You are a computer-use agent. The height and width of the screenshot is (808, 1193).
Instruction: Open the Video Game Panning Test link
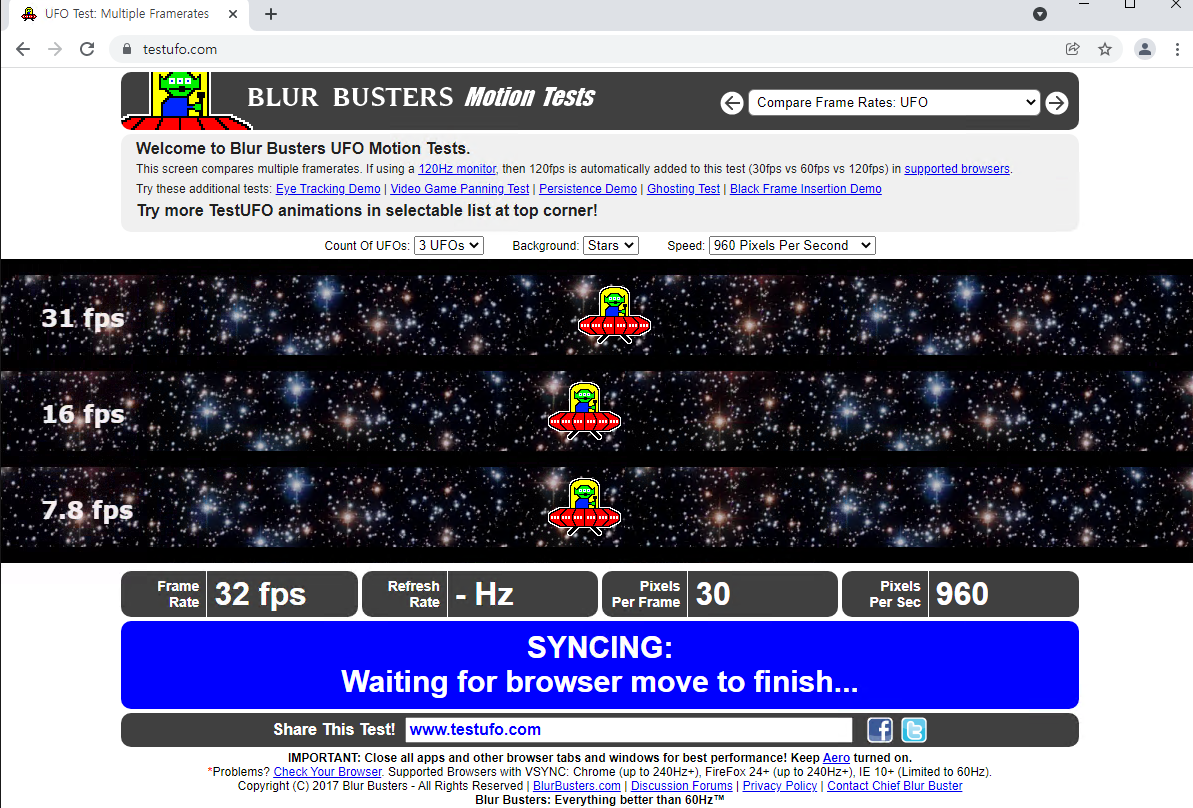(x=460, y=189)
